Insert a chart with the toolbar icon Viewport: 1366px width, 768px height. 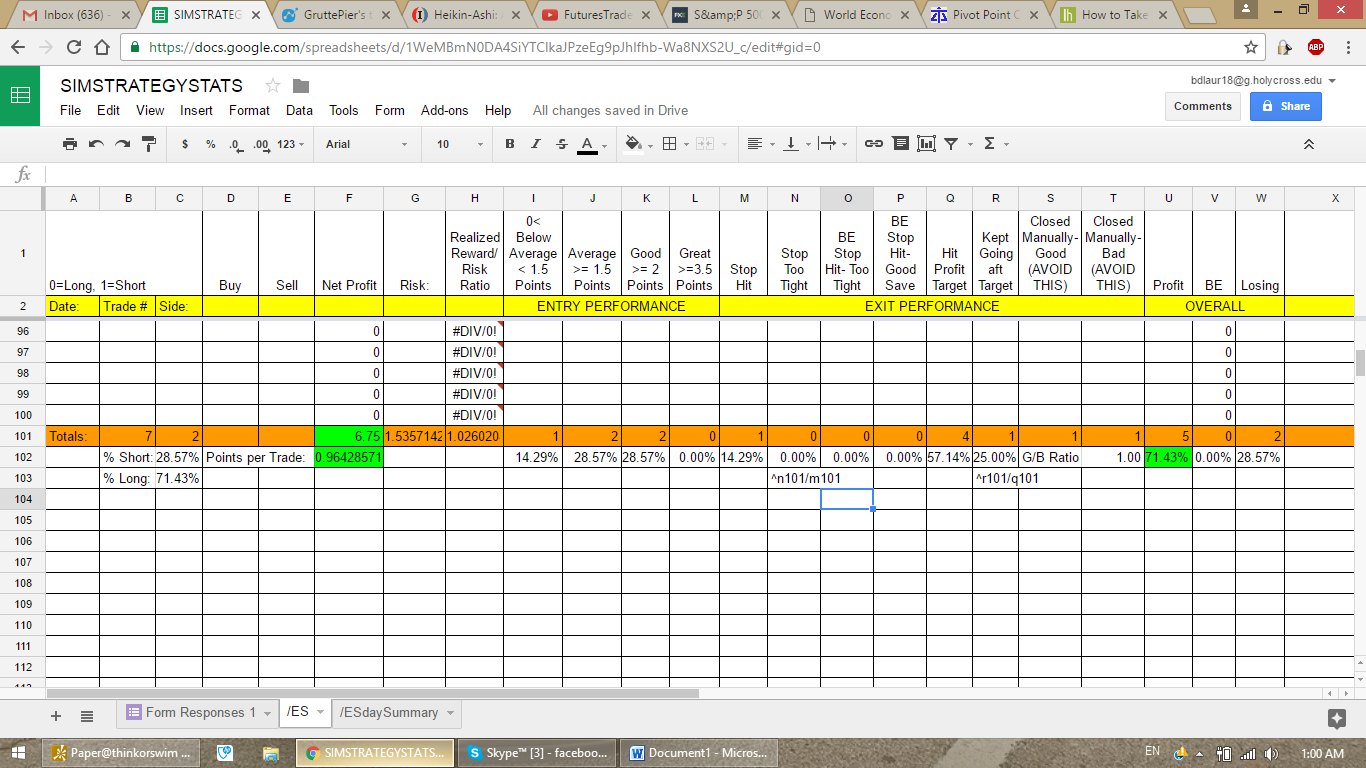[926, 144]
